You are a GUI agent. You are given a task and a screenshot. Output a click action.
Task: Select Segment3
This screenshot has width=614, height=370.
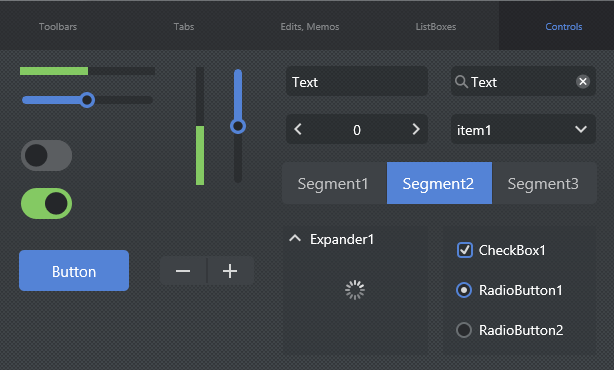544,183
